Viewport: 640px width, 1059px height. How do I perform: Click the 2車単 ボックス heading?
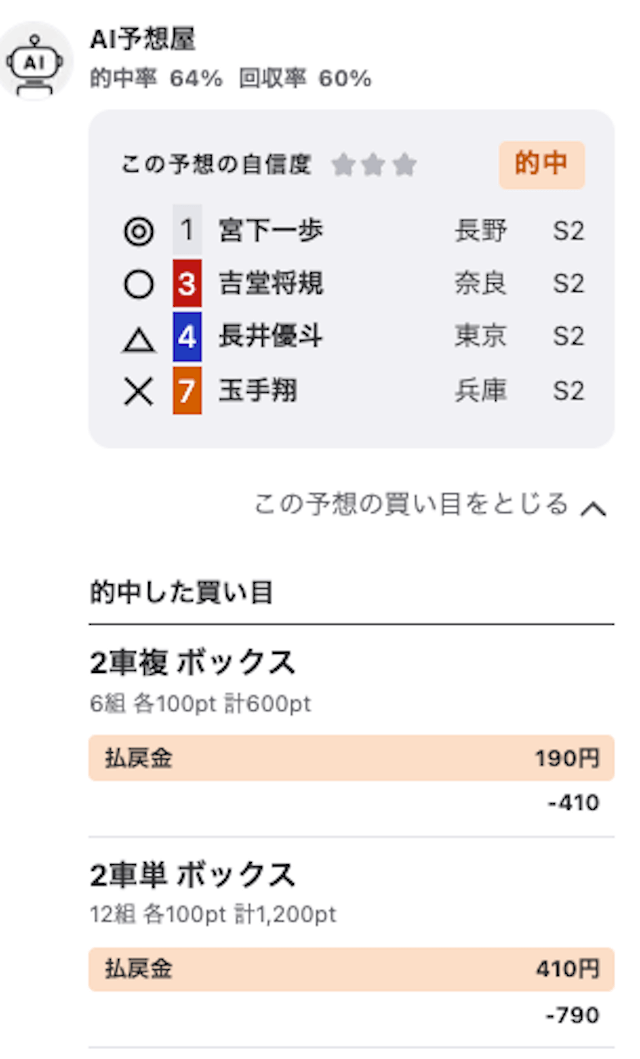(x=192, y=875)
